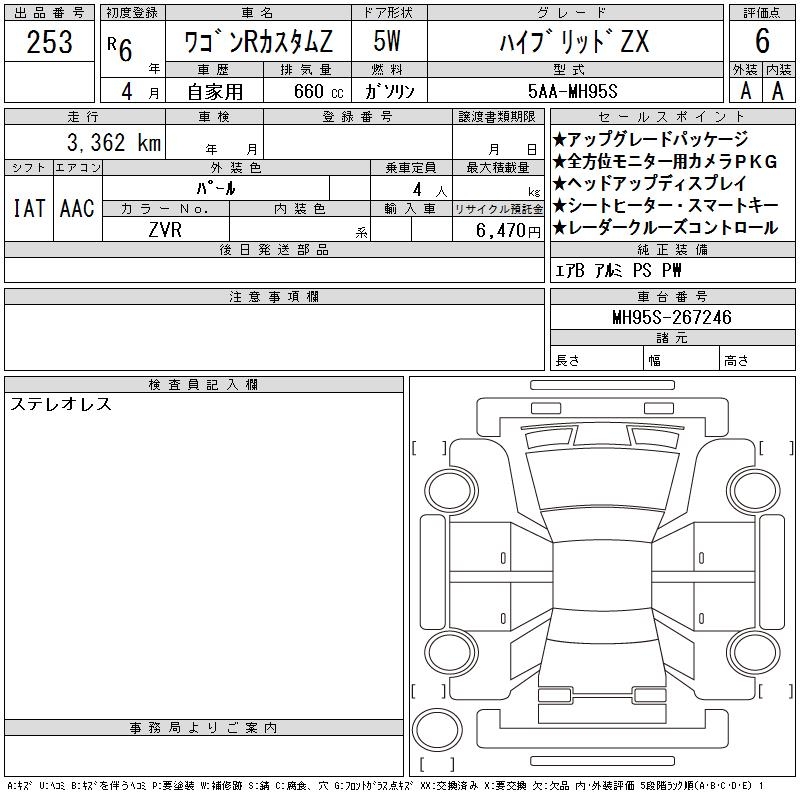The image size is (800, 800).
Task: Click the 純正装備 header
Action: 672,249
